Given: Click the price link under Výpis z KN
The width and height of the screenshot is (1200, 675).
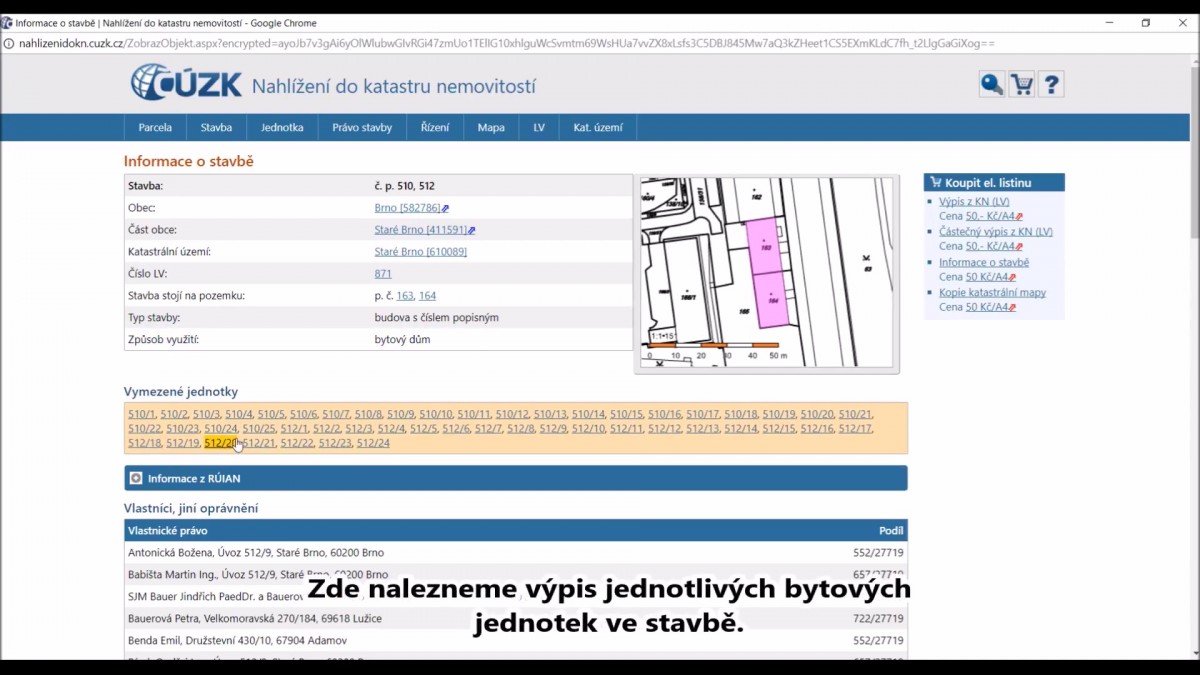Looking at the screenshot, I should tap(990, 216).
